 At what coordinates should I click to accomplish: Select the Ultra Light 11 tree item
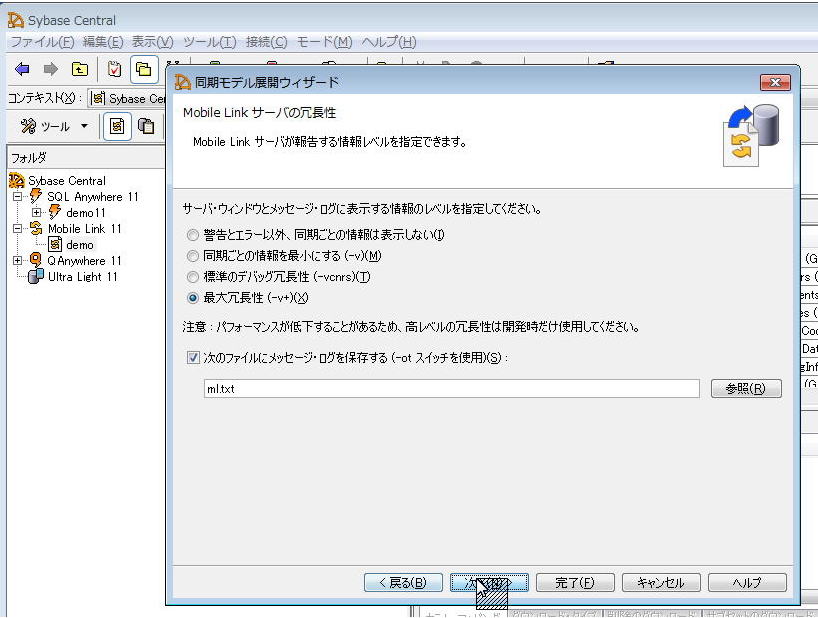(82, 277)
